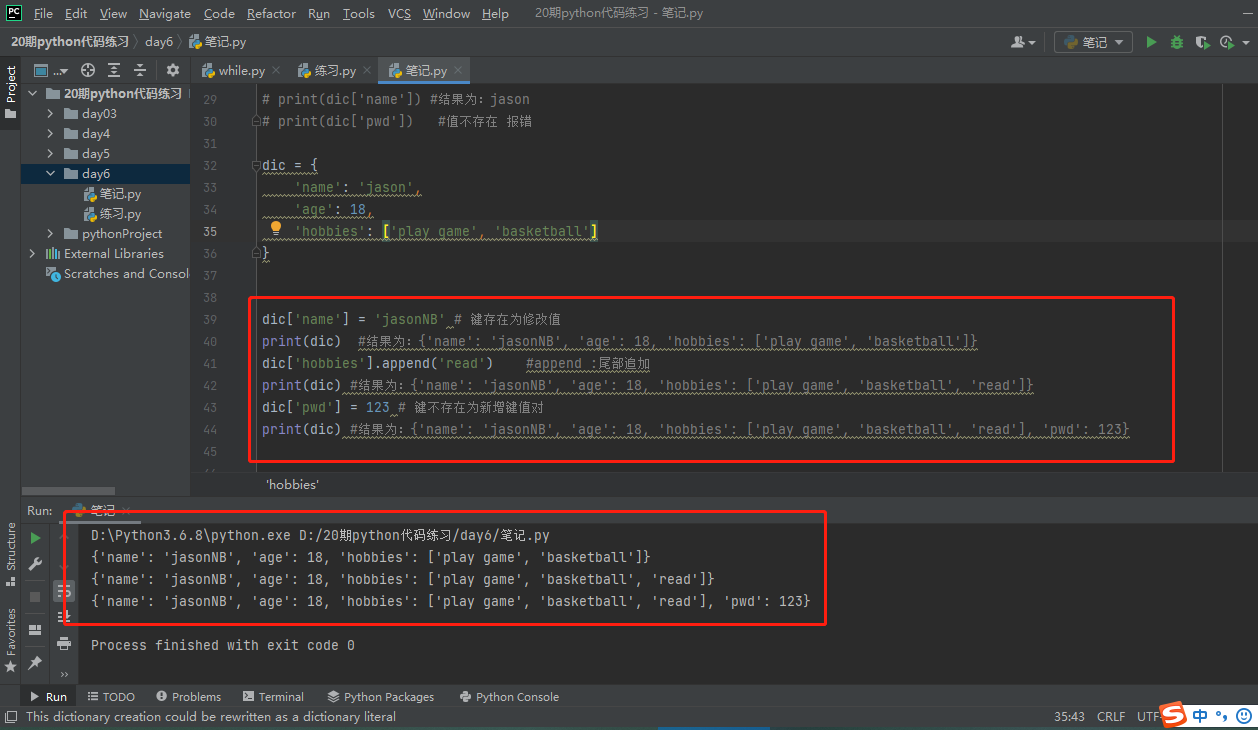Screen dimensions: 1258x730
Task: Close the 笔记 Run tab
Action: point(126,510)
